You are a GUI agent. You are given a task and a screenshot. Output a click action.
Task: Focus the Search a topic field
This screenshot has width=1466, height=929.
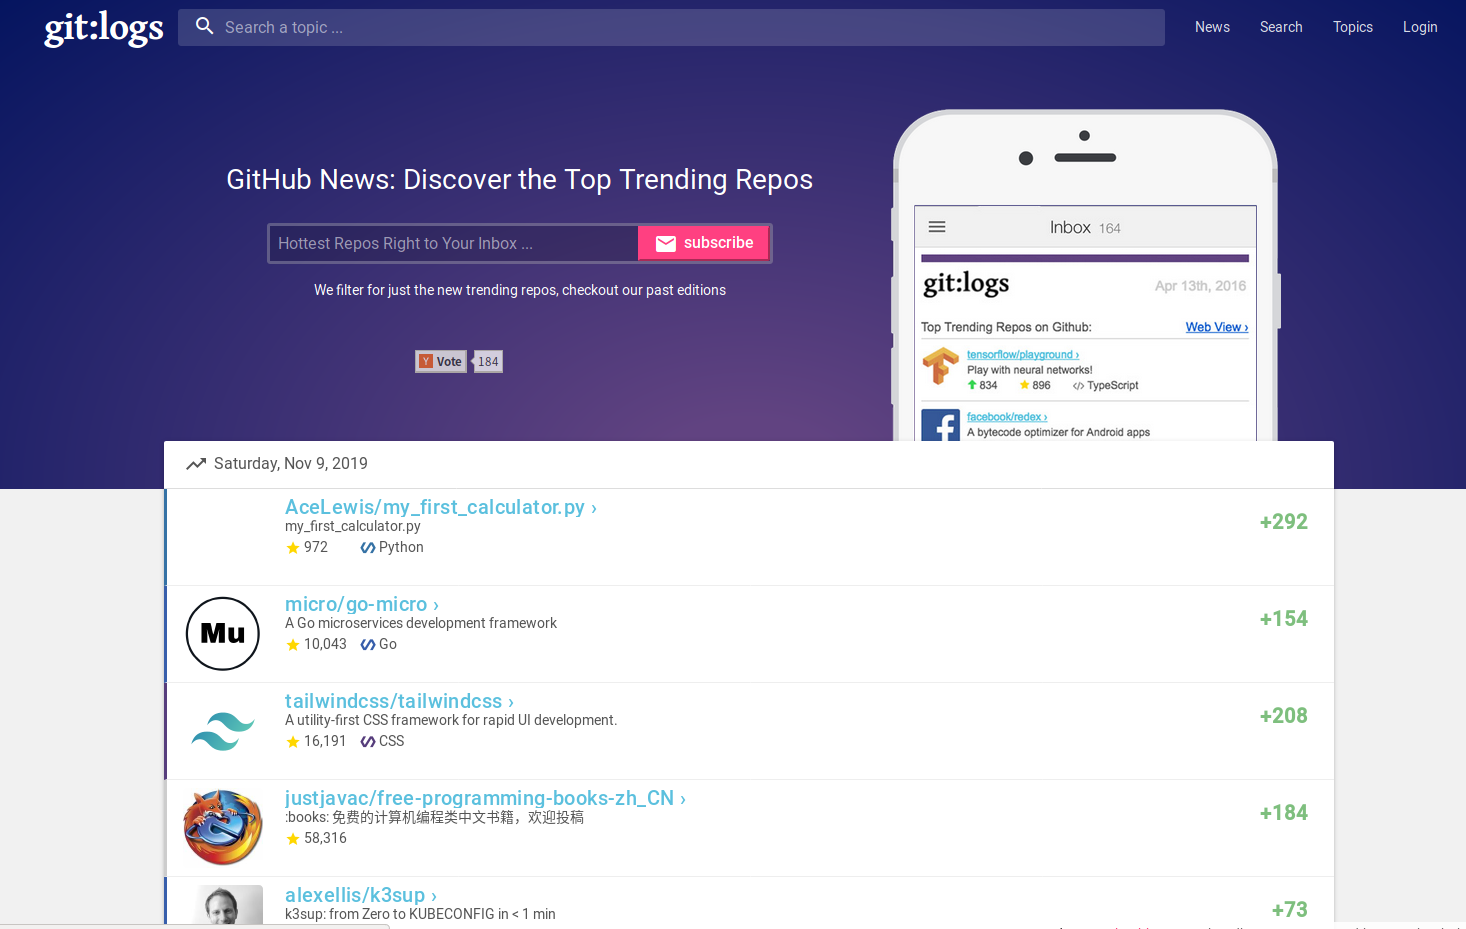pos(671,27)
